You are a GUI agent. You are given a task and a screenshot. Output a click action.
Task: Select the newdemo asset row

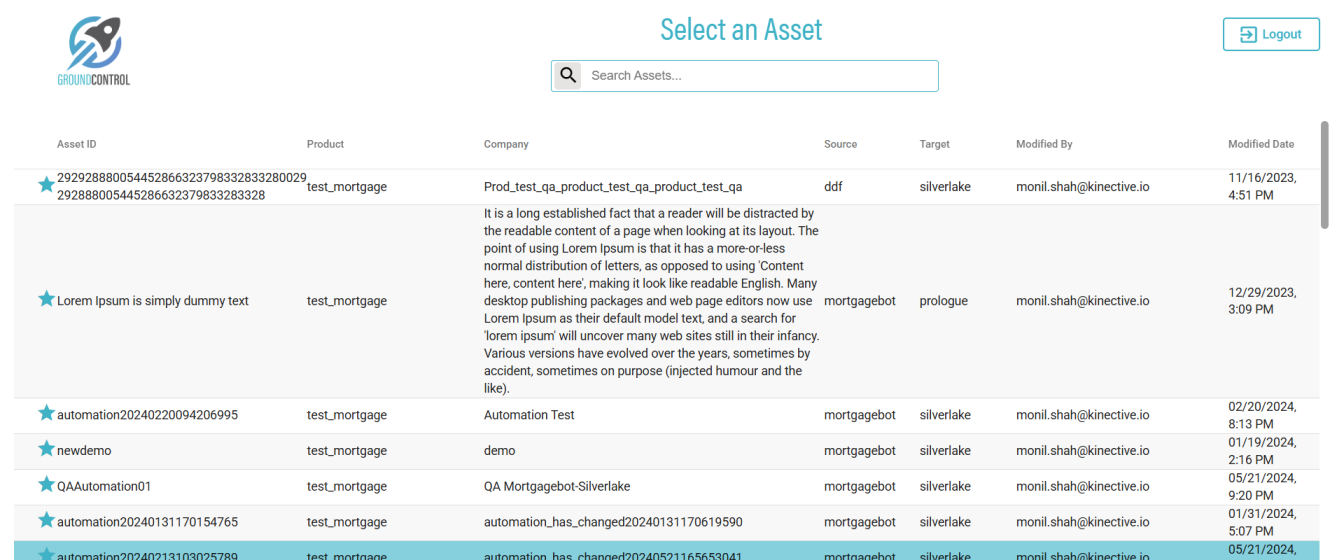[x=600, y=451]
